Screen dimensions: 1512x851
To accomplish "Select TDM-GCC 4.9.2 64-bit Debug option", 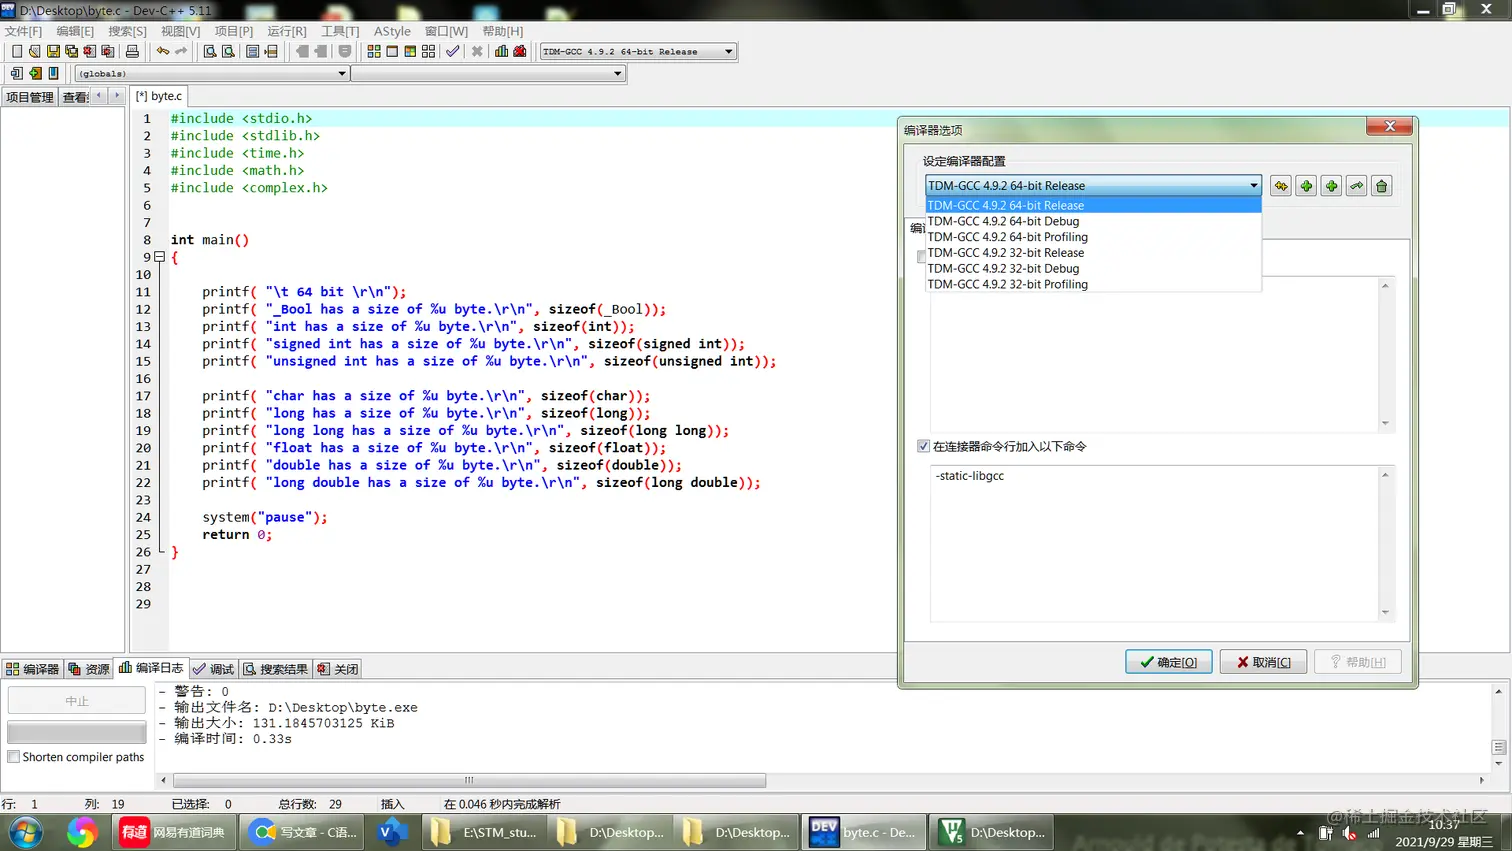I will (x=1093, y=221).
